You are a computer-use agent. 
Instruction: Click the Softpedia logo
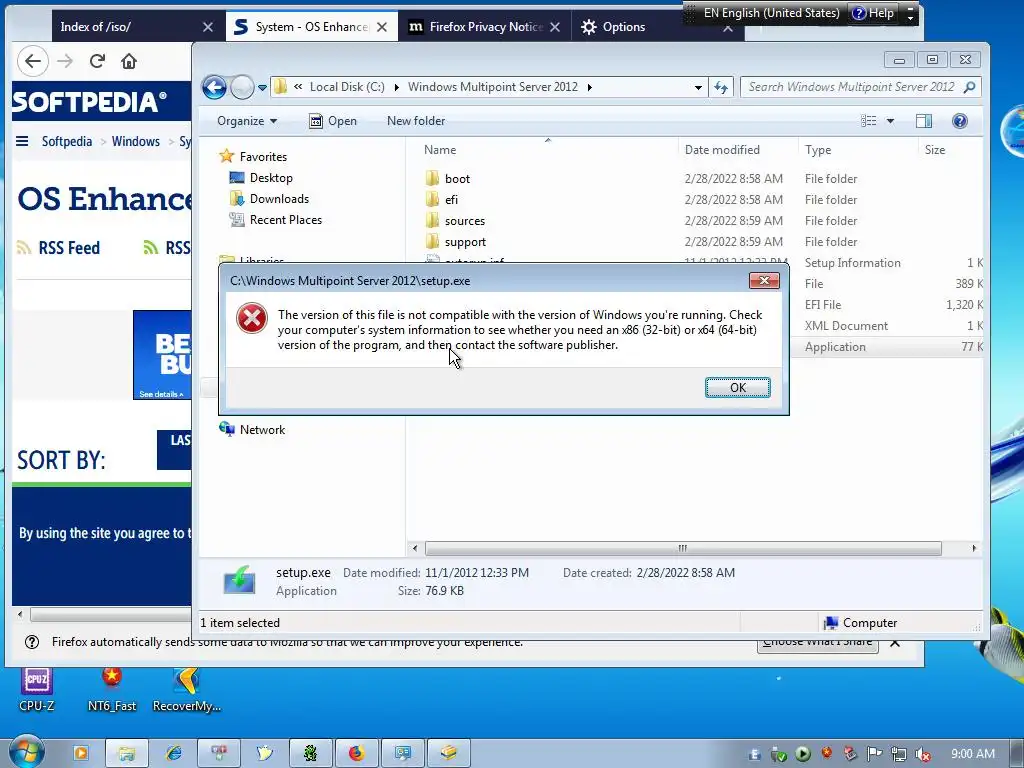point(89,101)
